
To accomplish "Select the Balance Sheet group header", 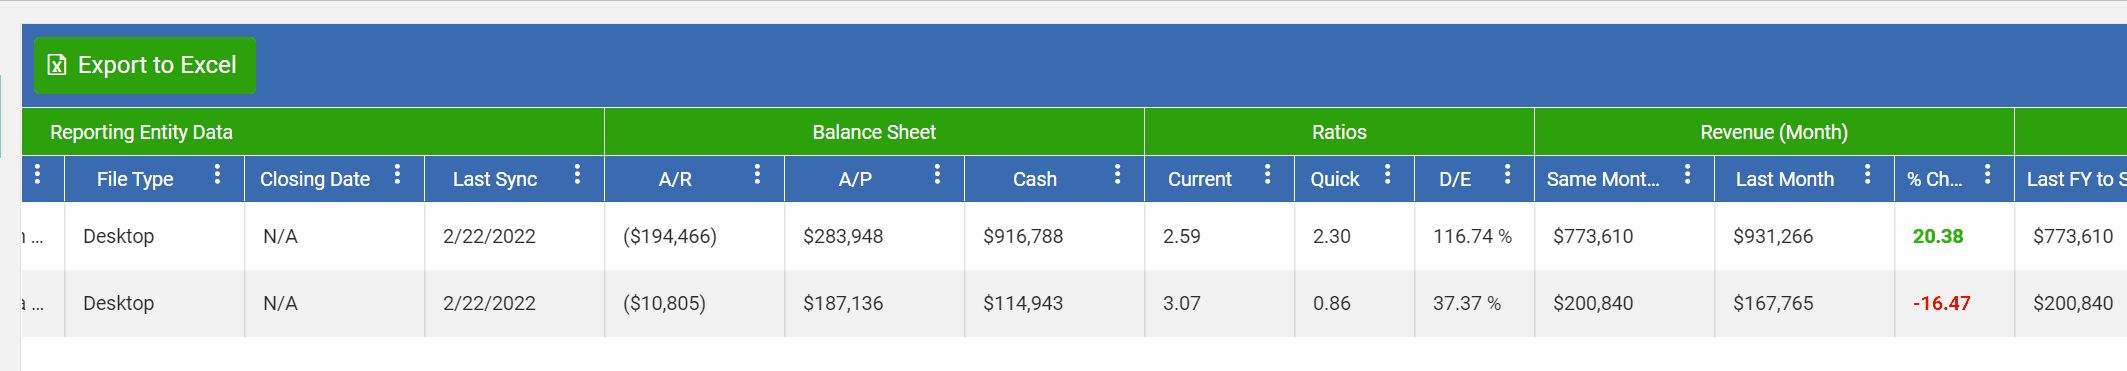I will tap(874, 132).
